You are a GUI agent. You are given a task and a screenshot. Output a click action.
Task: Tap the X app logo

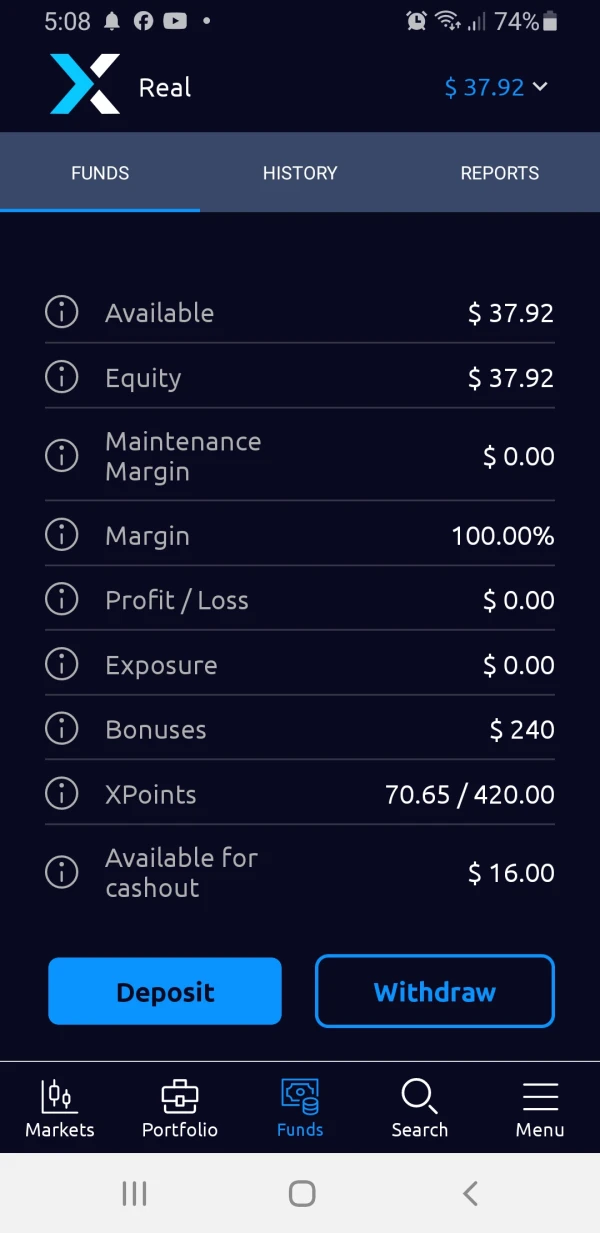pyautogui.click(x=85, y=84)
